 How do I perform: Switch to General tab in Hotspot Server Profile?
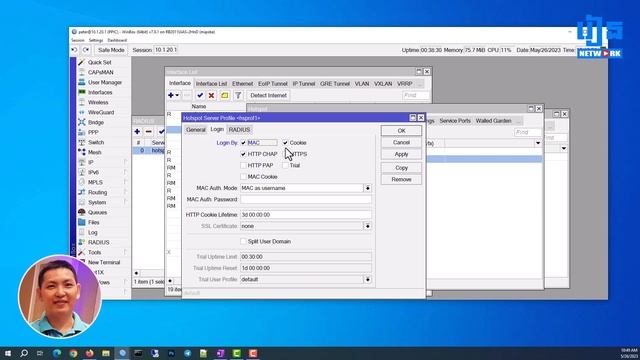196,129
